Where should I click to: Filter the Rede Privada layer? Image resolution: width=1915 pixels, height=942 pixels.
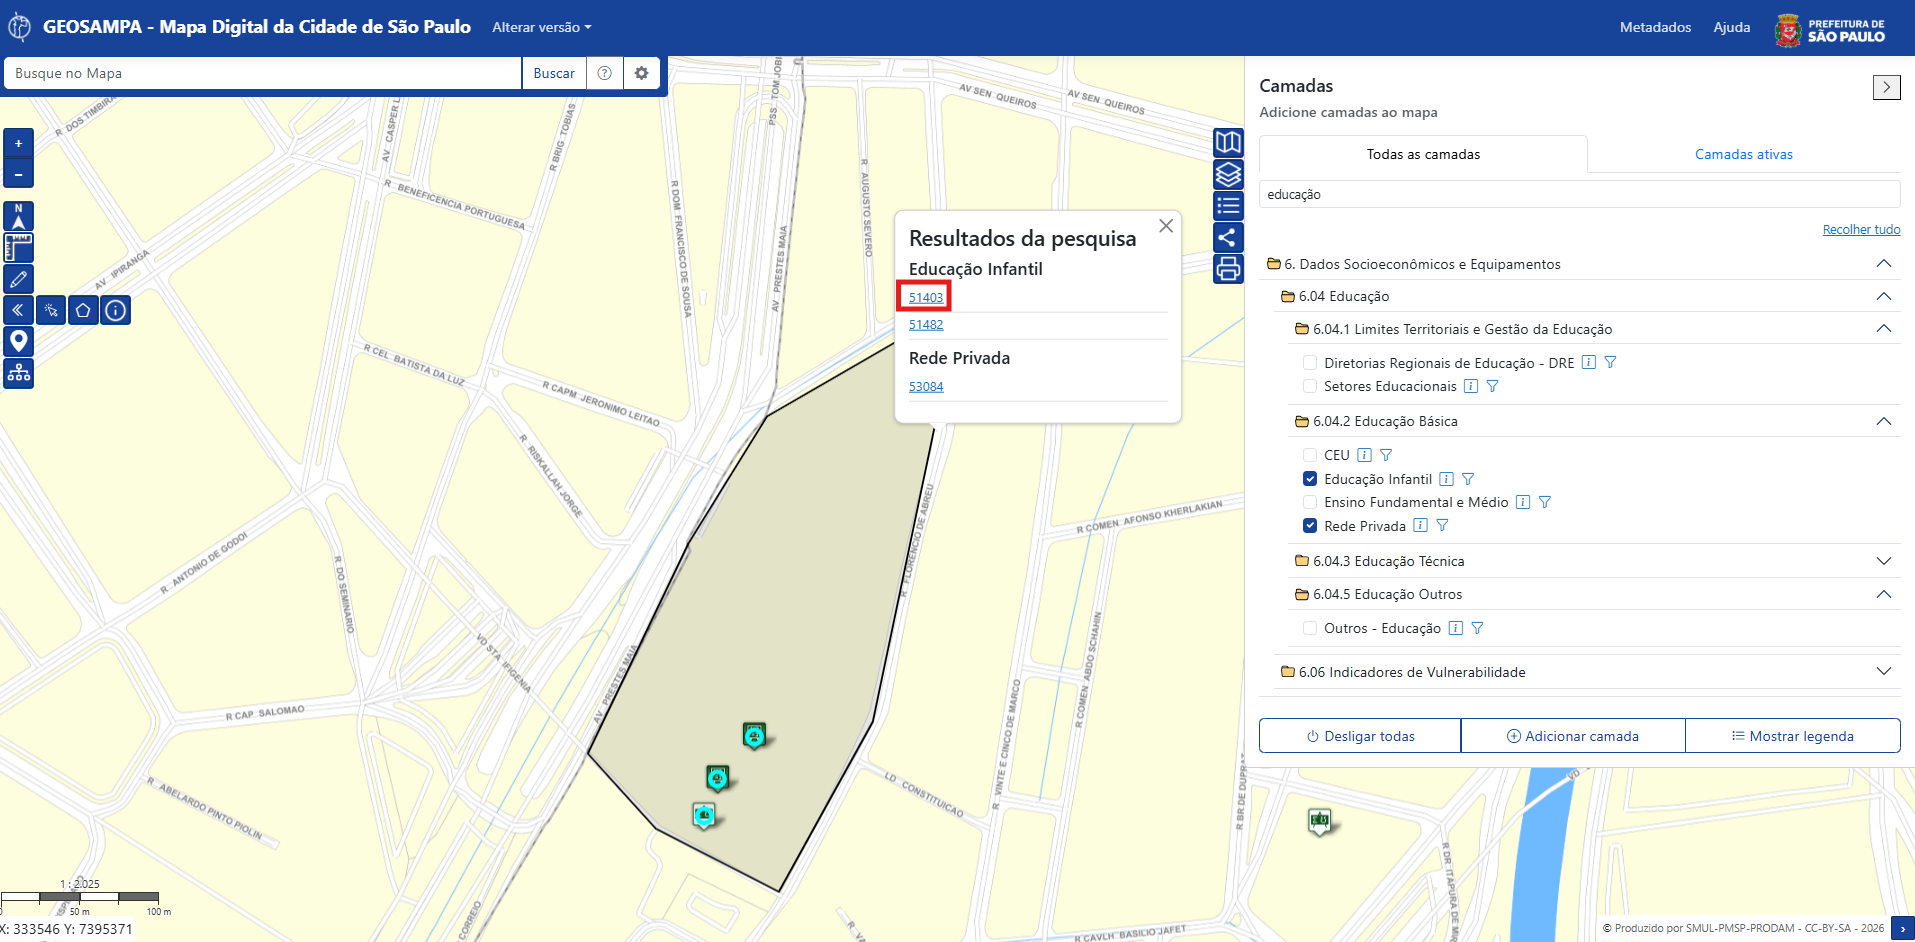1442,526
